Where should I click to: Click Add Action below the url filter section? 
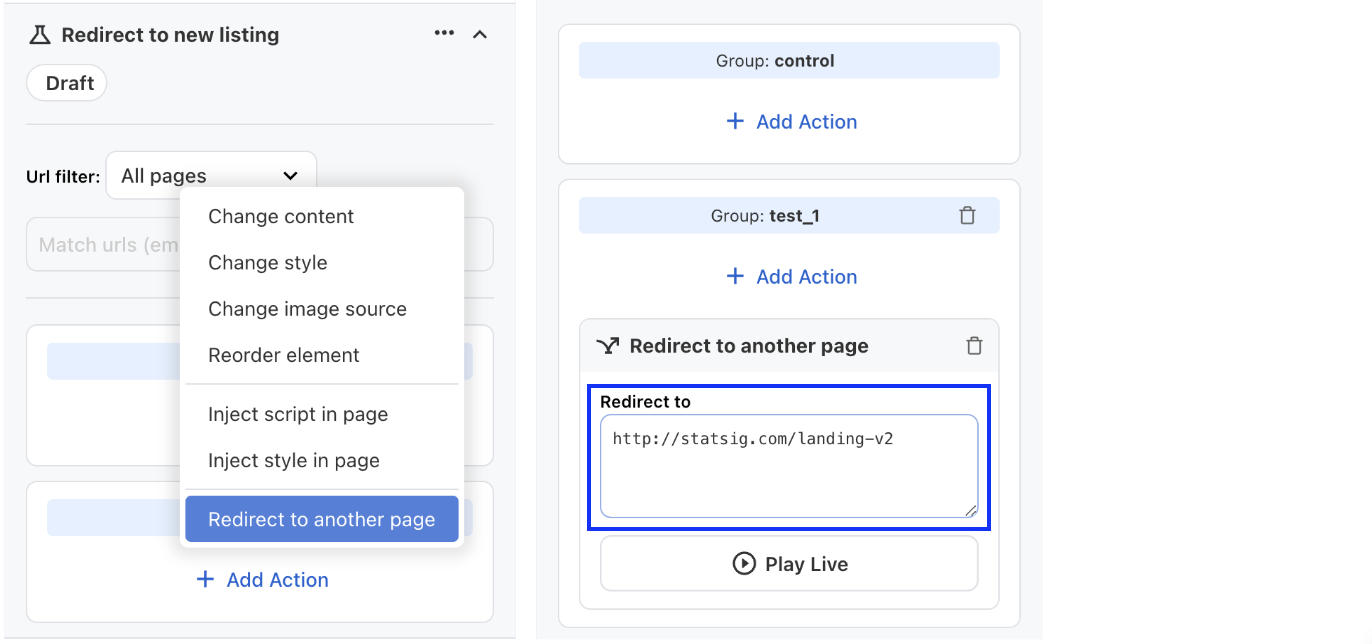point(262,580)
